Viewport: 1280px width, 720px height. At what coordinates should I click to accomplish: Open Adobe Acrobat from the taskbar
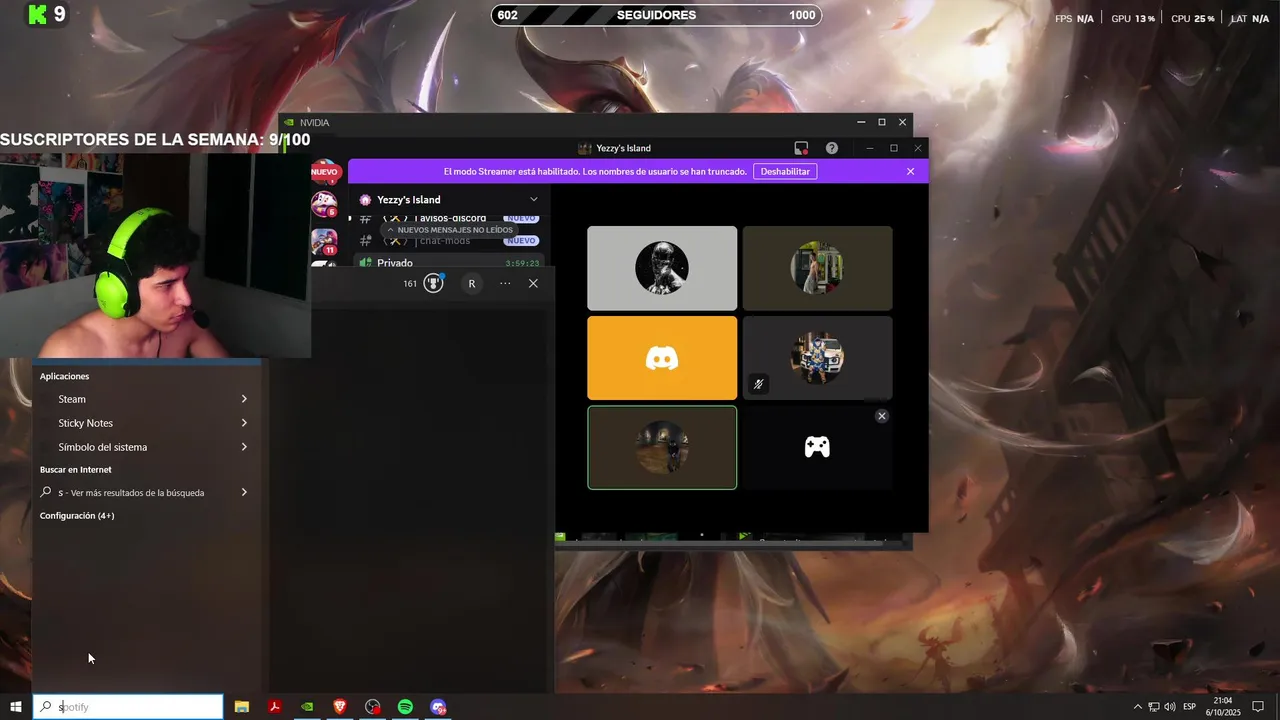click(274, 707)
